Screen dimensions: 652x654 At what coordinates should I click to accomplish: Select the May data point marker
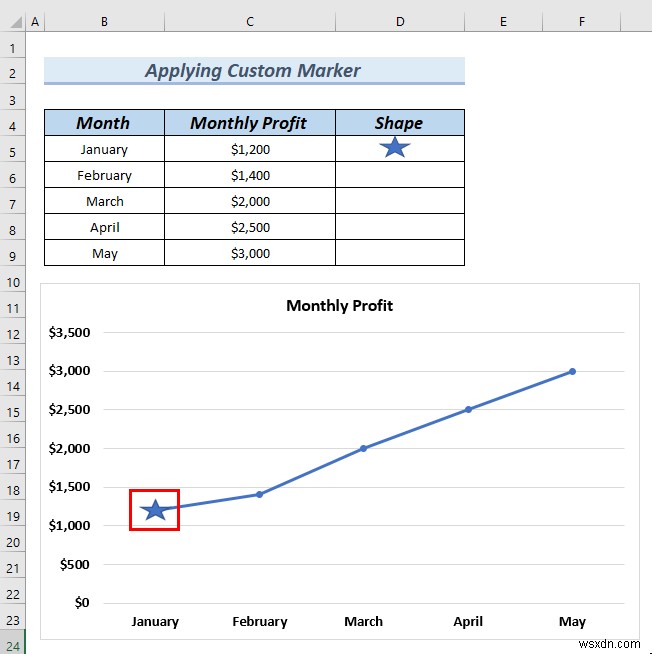pos(572,371)
